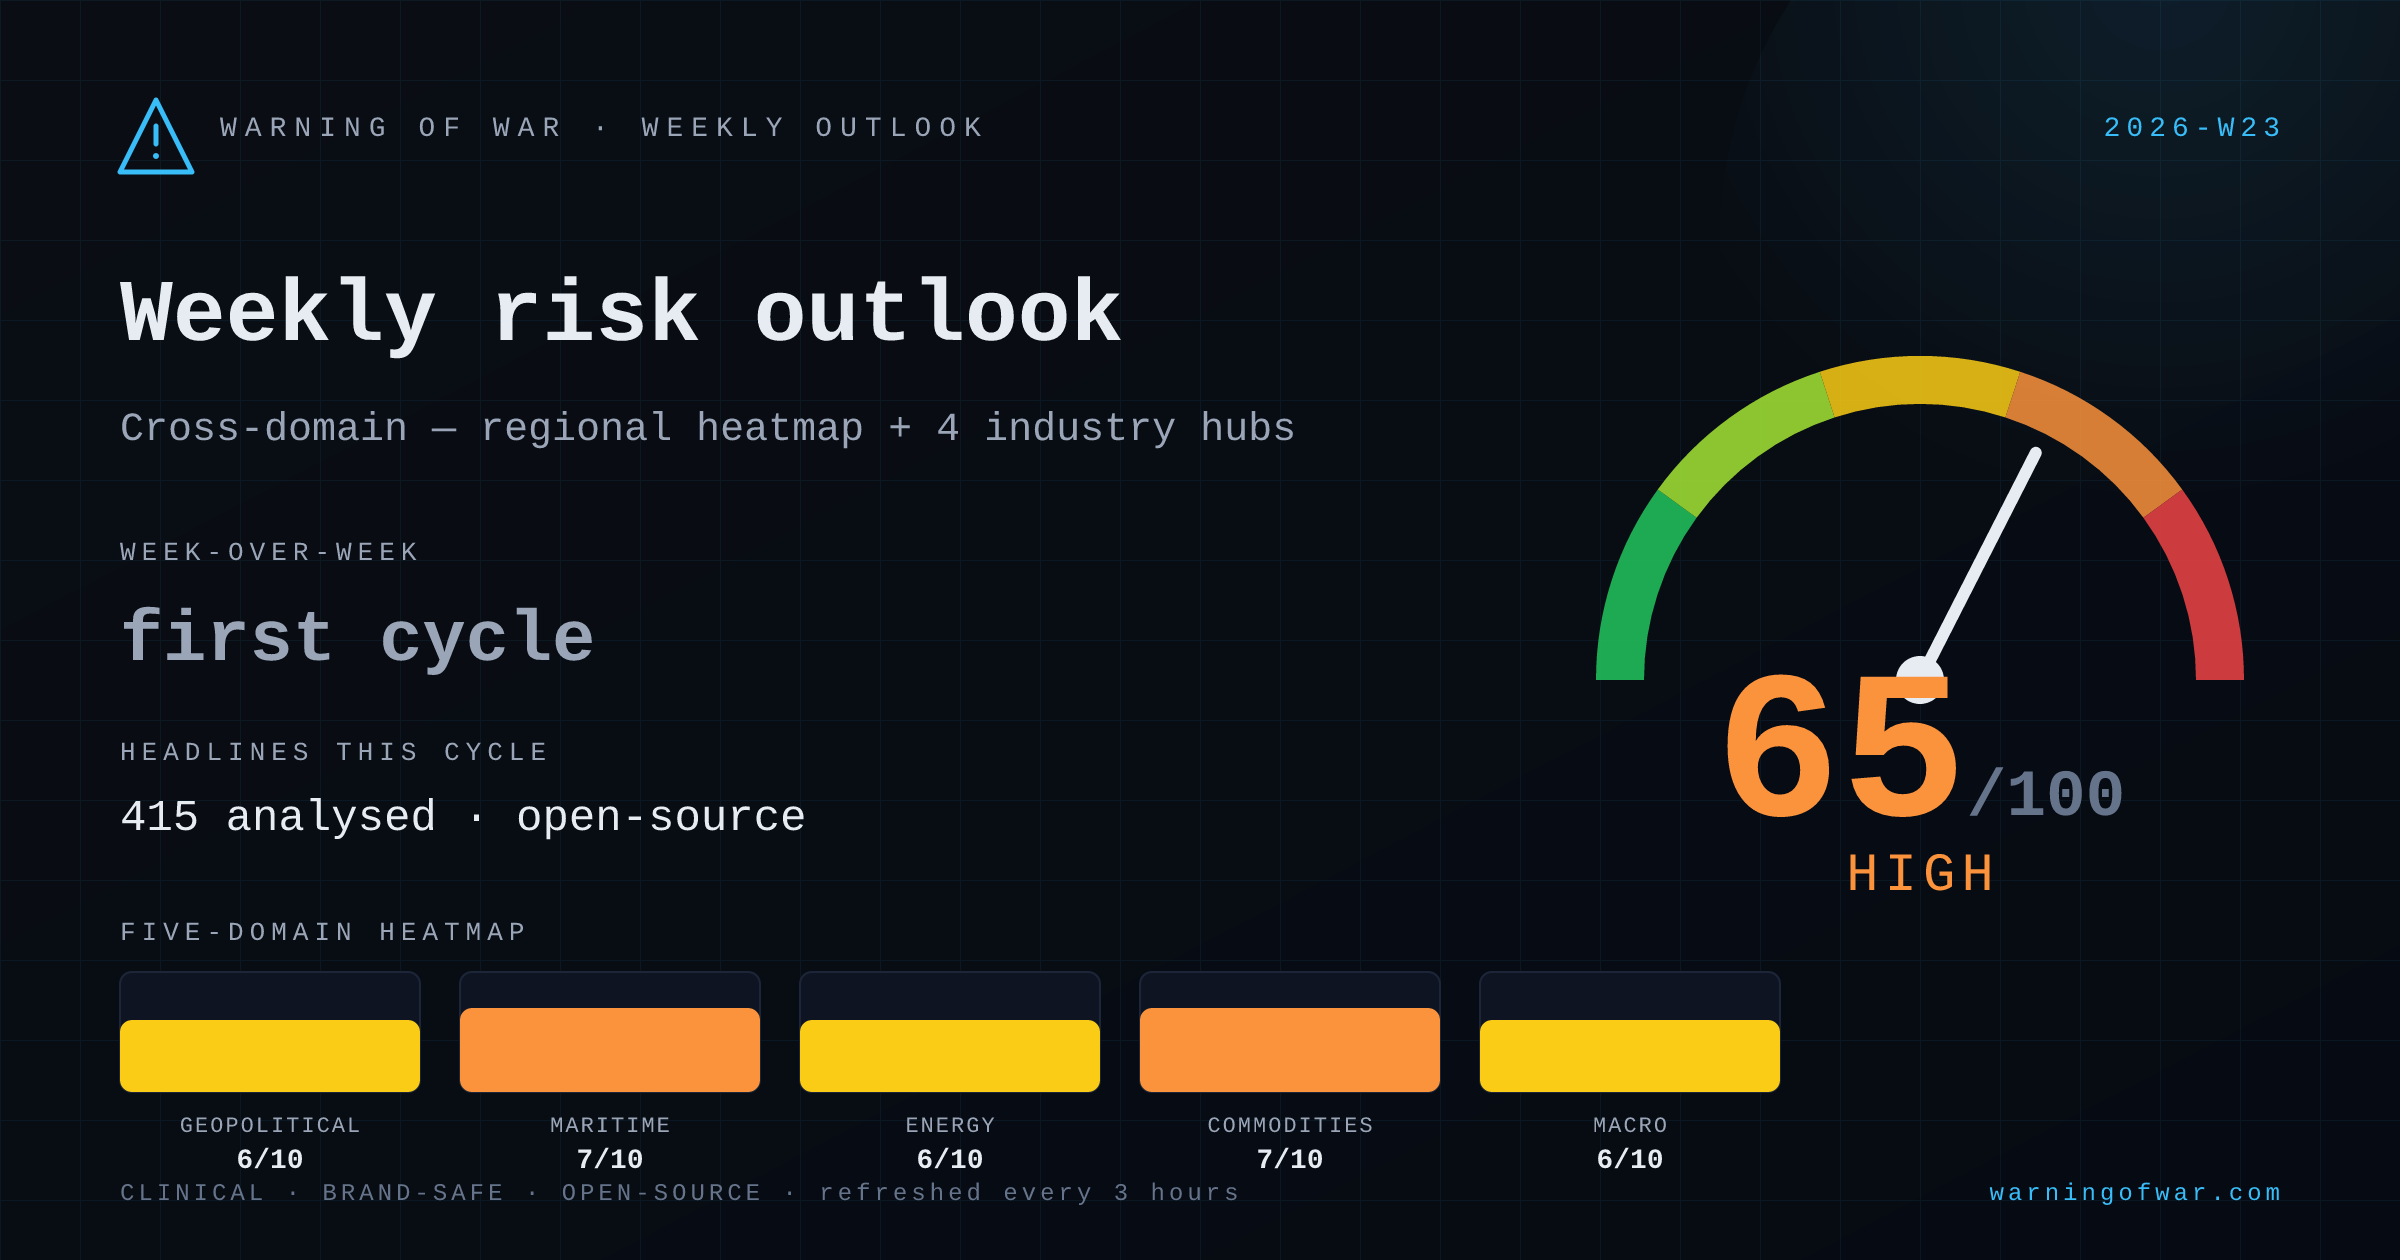This screenshot has height=1260, width=2400.
Task: Click the GEOPOLITICAL domain label
Action: tap(270, 1125)
